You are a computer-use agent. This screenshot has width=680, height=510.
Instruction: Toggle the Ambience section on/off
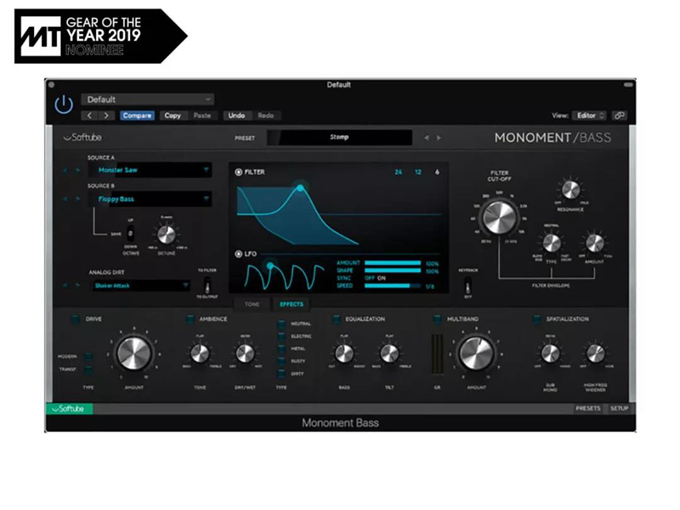click(x=190, y=320)
